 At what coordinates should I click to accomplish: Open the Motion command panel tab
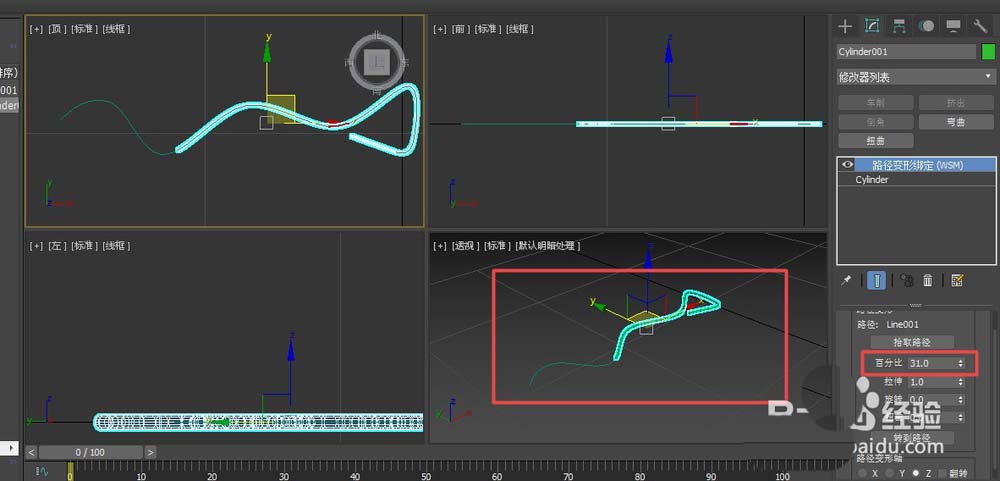[x=926, y=26]
